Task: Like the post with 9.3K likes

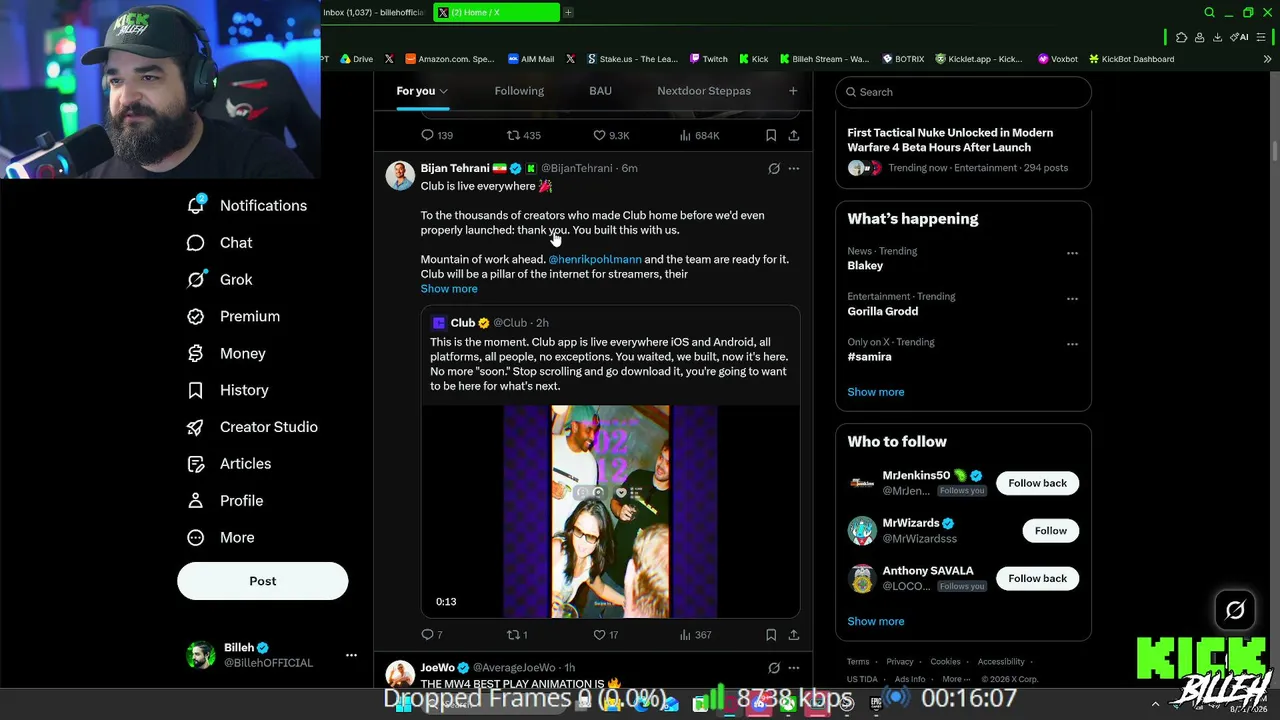Action: [611, 135]
